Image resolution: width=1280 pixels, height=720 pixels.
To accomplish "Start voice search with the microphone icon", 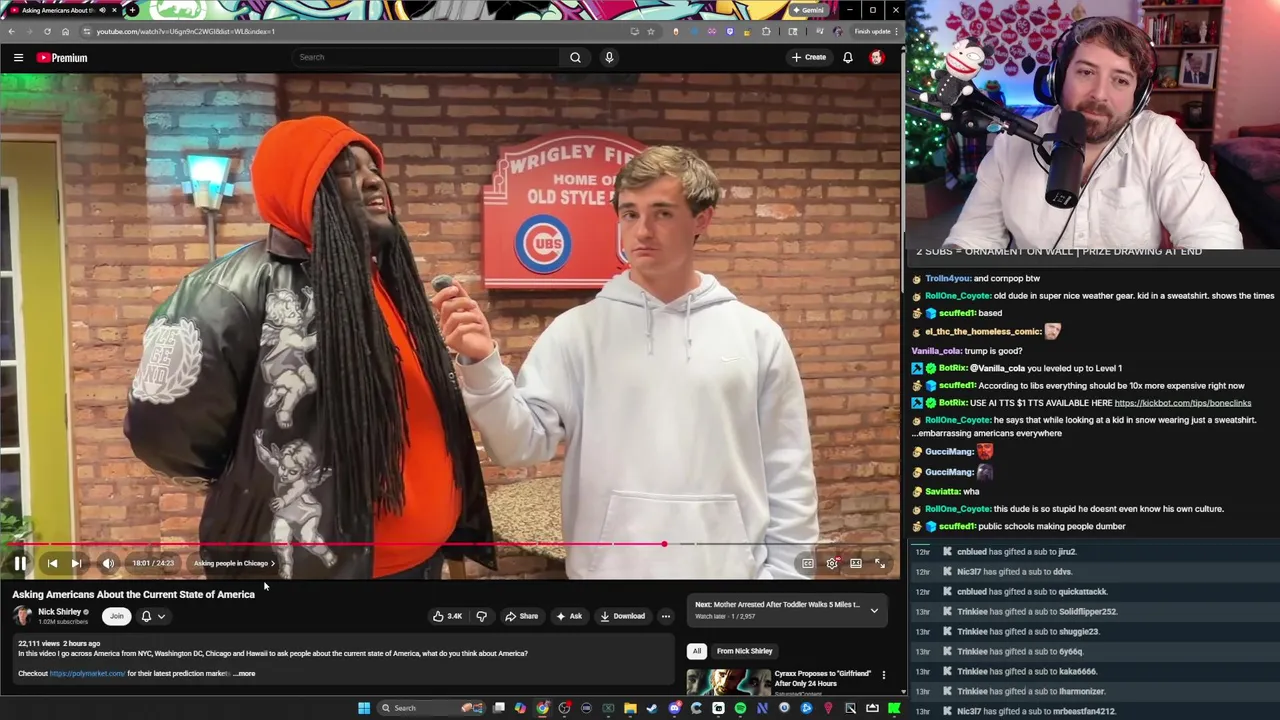I will coord(609,57).
